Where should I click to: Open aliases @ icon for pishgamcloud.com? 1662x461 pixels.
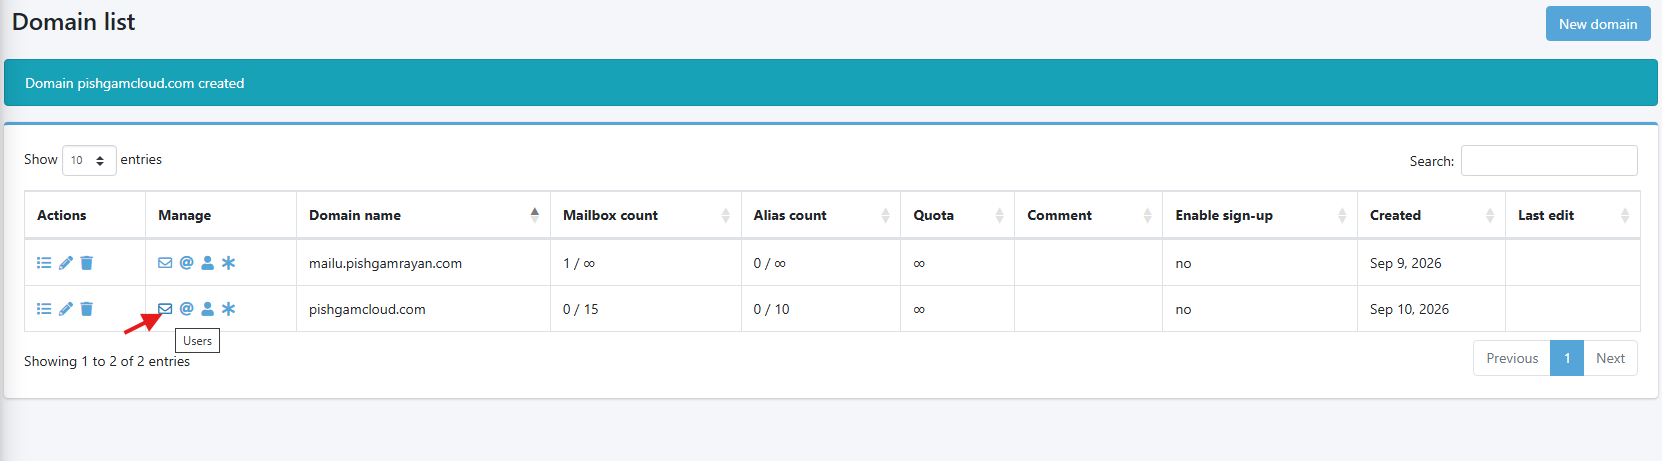pos(186,309)
